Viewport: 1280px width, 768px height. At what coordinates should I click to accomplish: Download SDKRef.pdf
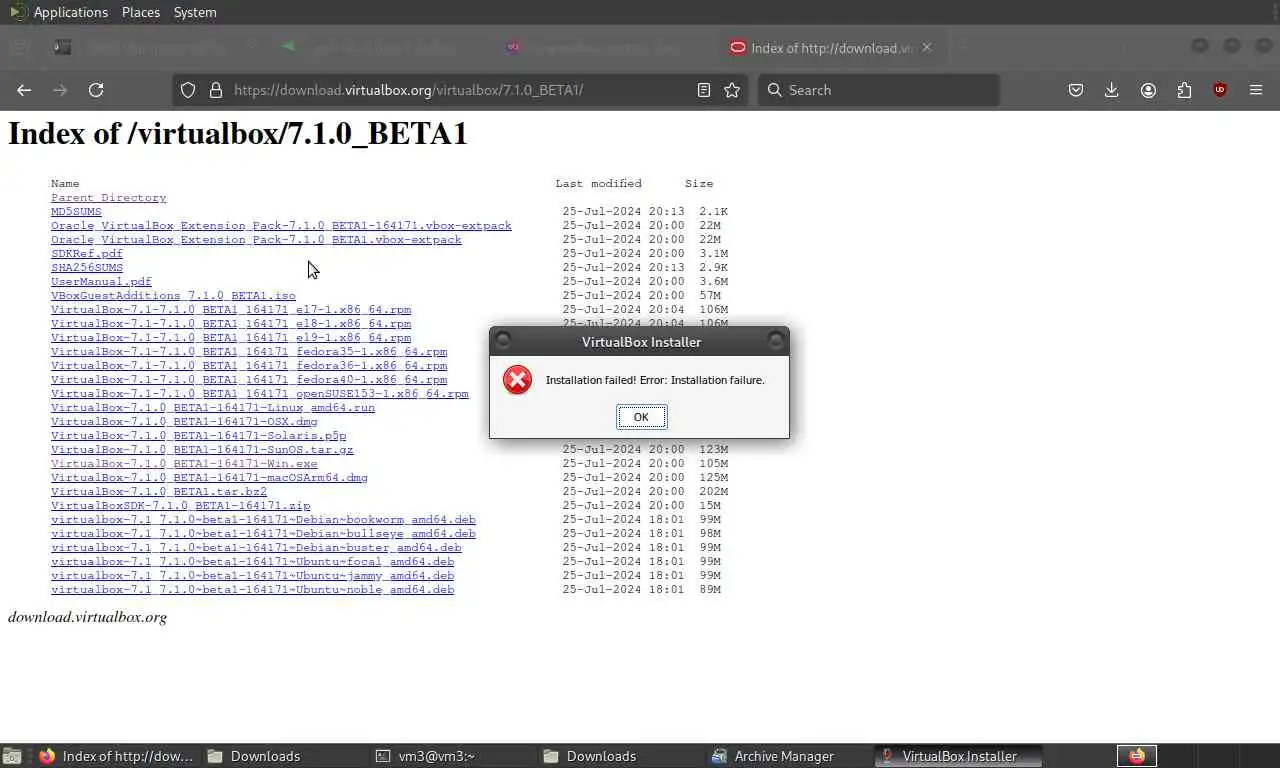(87, 254)
